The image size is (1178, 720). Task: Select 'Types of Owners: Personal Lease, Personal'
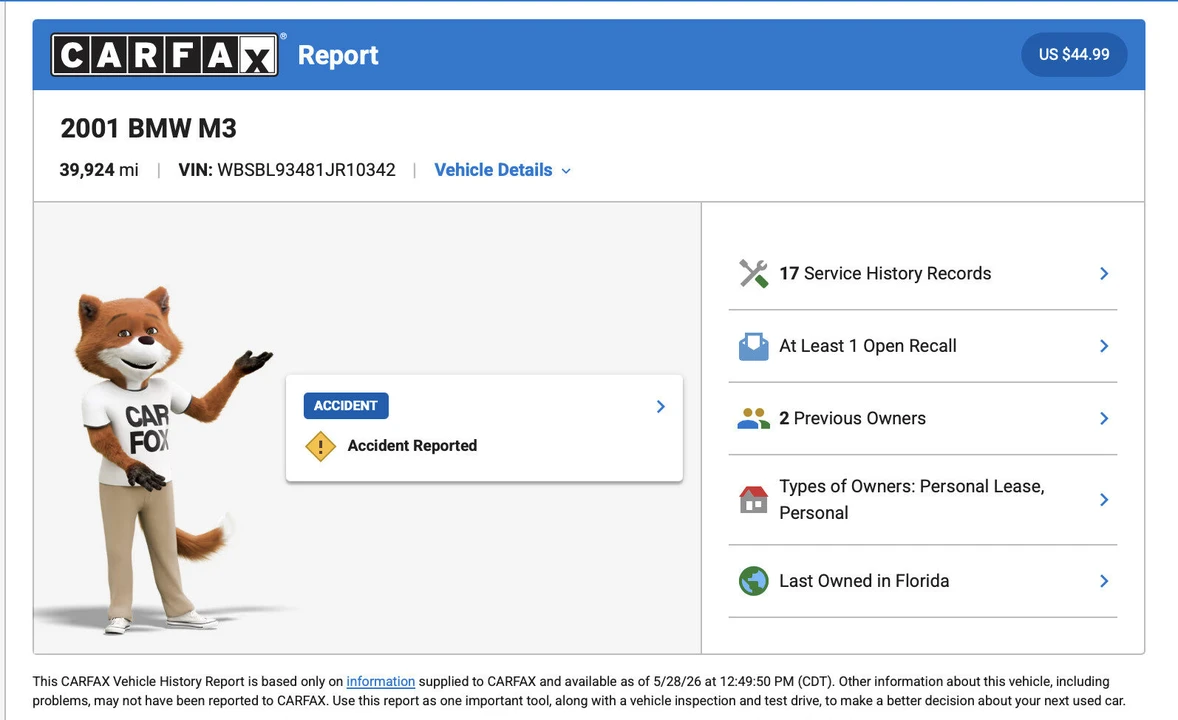click(x=911, y=500)
